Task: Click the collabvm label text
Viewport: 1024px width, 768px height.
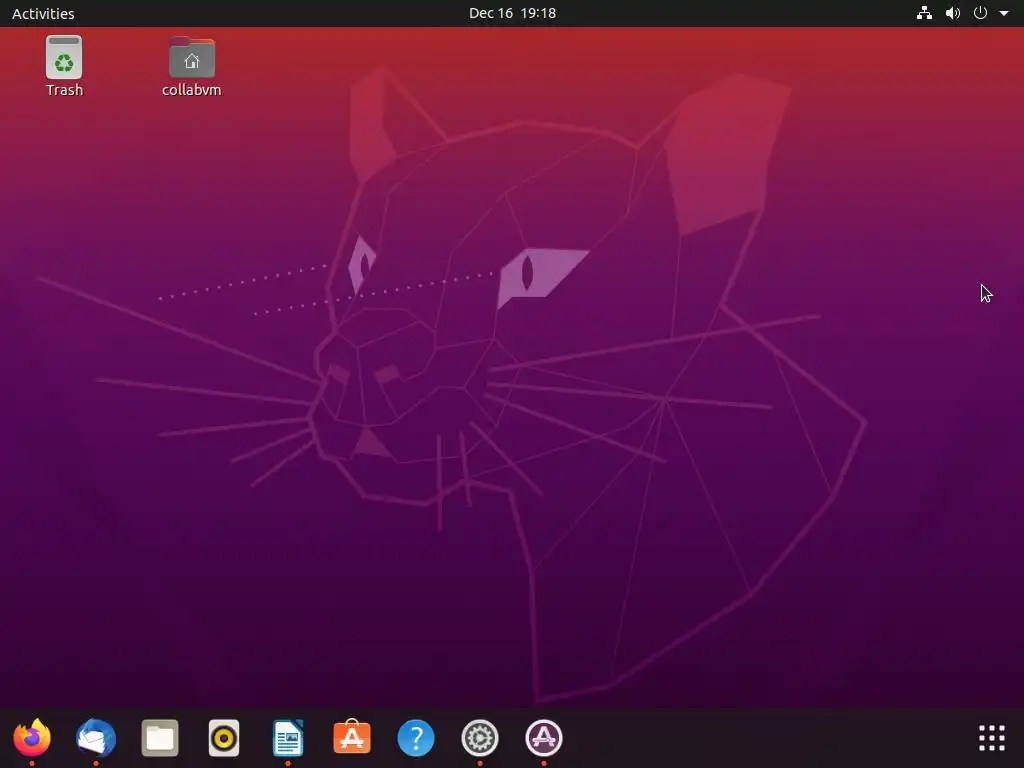Action: [x=192, y=90]
